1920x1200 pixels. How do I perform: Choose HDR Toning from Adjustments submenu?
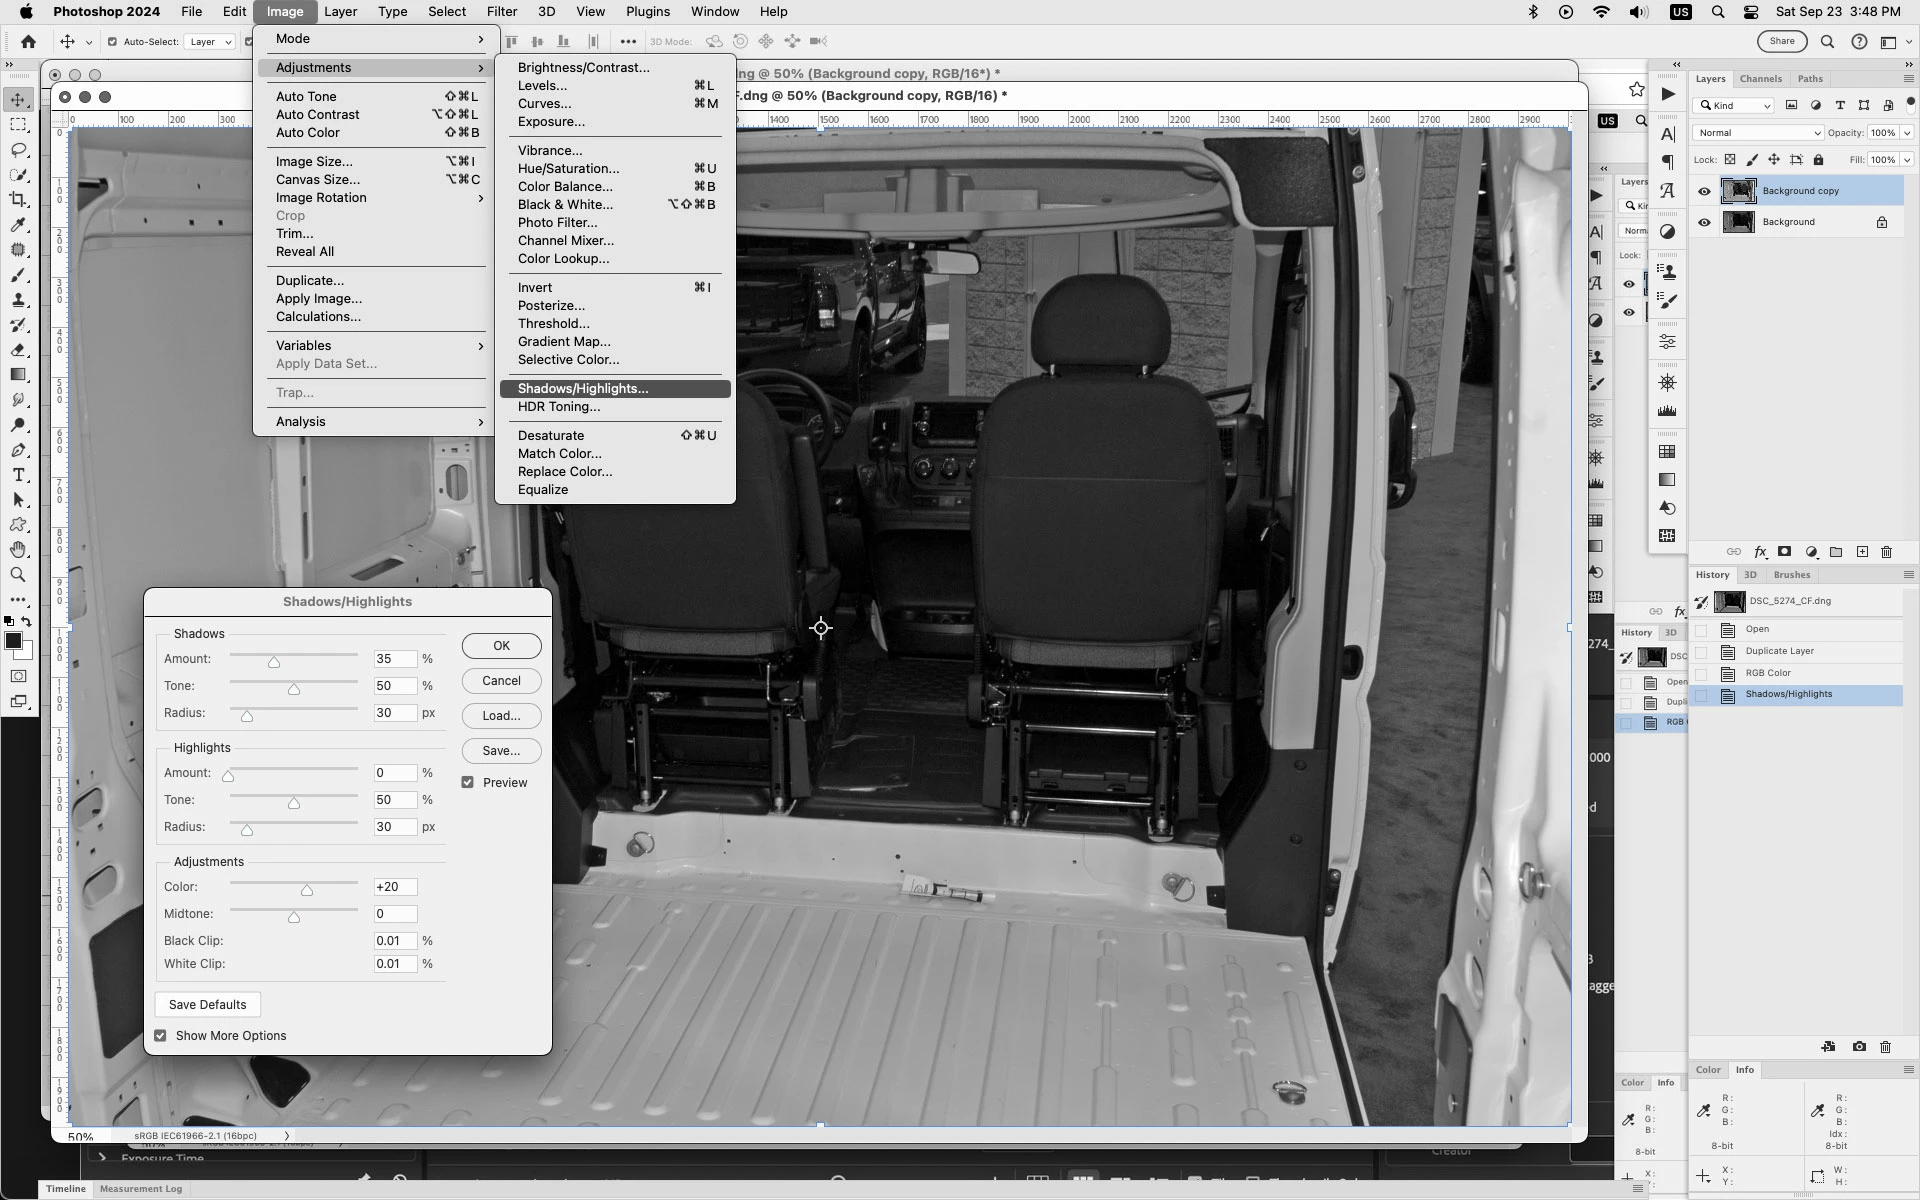coord(558,407)
